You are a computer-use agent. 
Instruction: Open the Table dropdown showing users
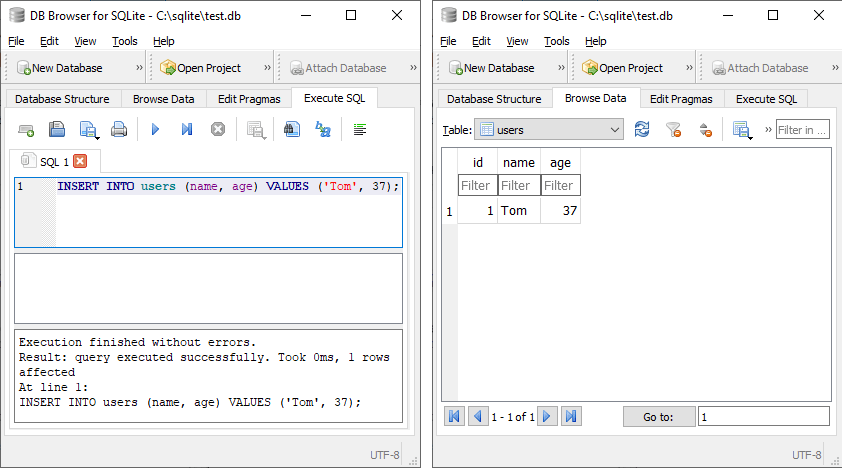[x=549, y=129]
